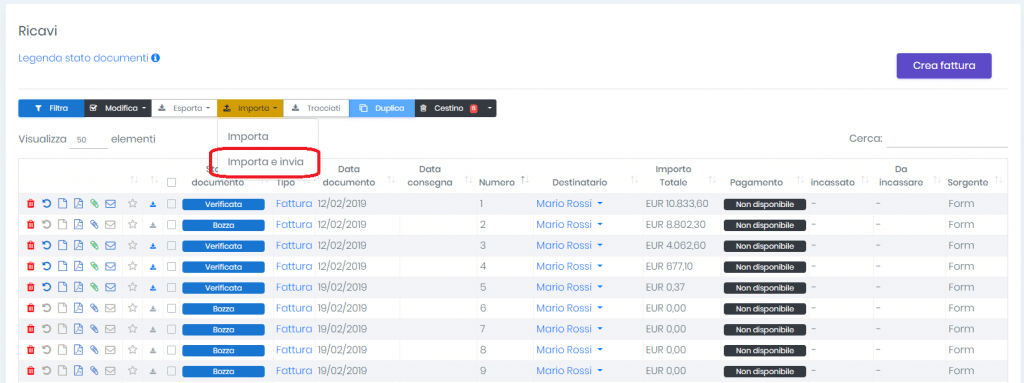Click the paperclip icon in invoice 2 row

[94, 225]
